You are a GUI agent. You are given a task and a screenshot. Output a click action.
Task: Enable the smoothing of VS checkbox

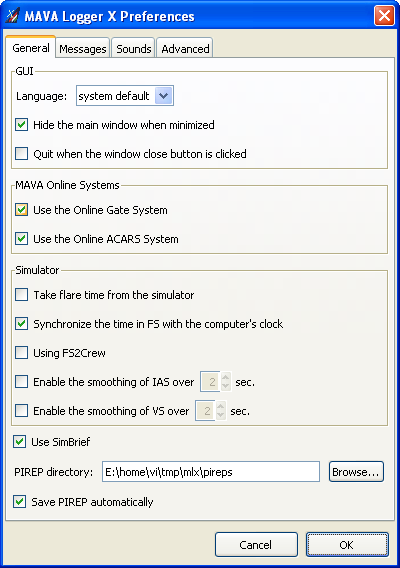pyautogui.click(x=21, y=411)
